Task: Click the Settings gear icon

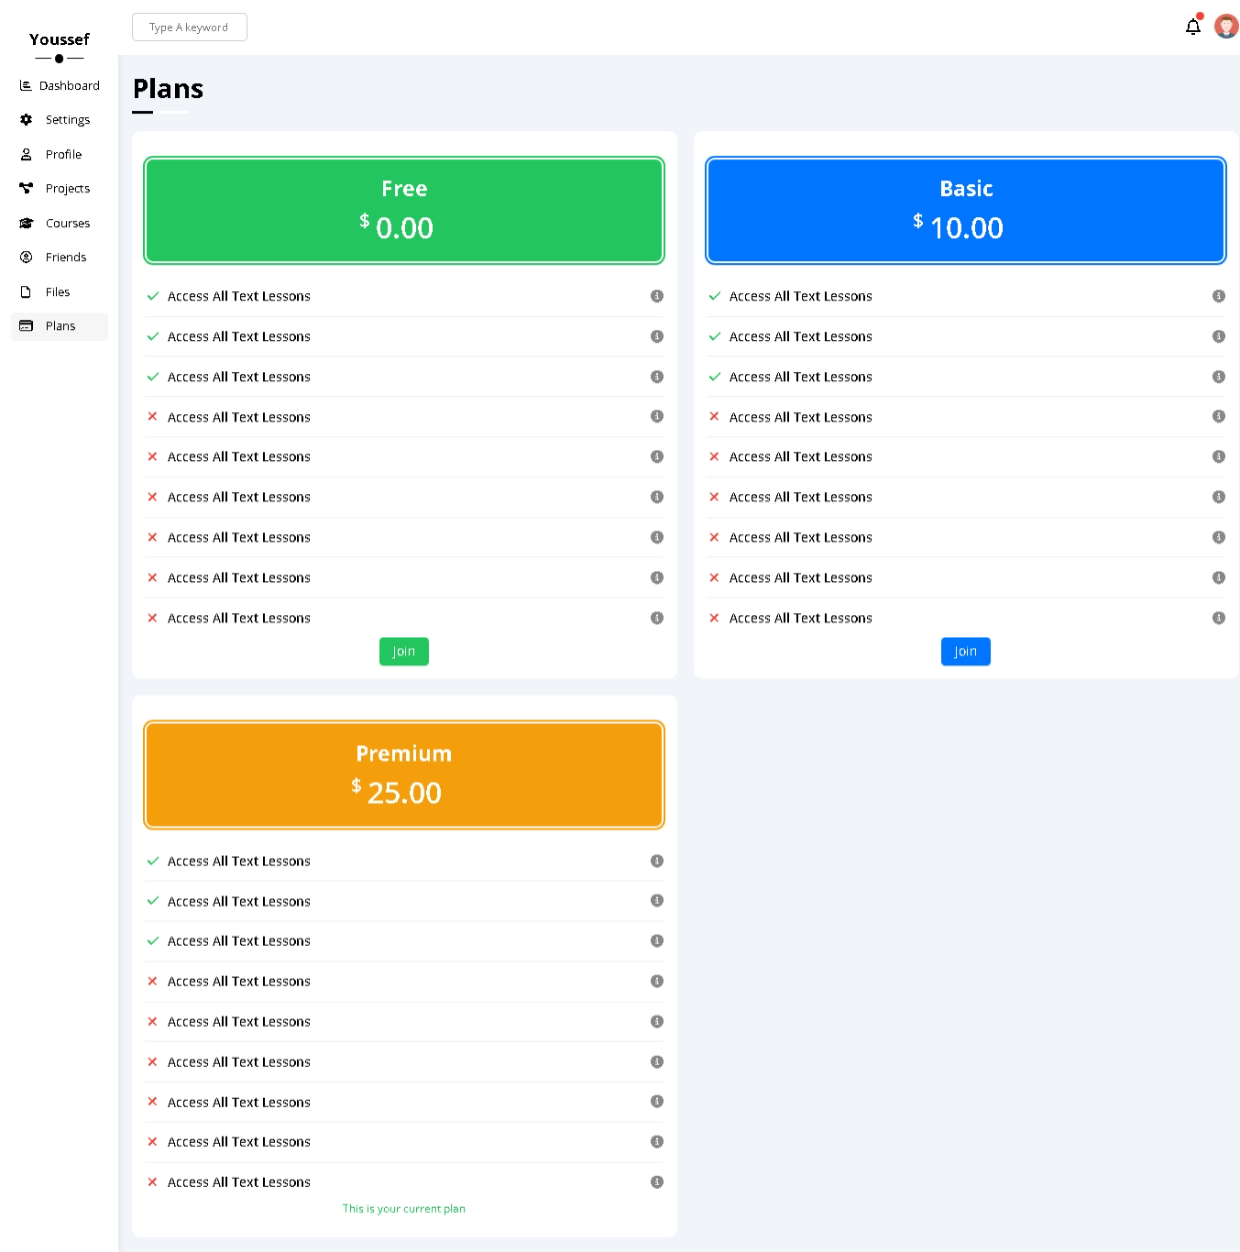Action: tap(26, 119)
